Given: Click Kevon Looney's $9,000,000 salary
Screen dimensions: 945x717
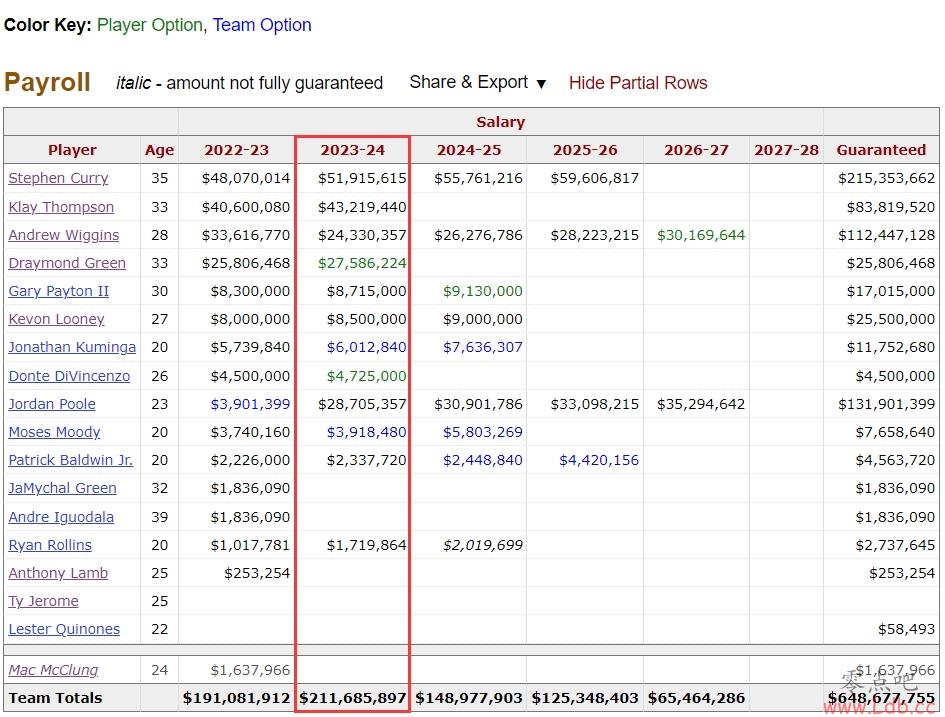Looking at the screenshot, I should (x=483, y=319).
